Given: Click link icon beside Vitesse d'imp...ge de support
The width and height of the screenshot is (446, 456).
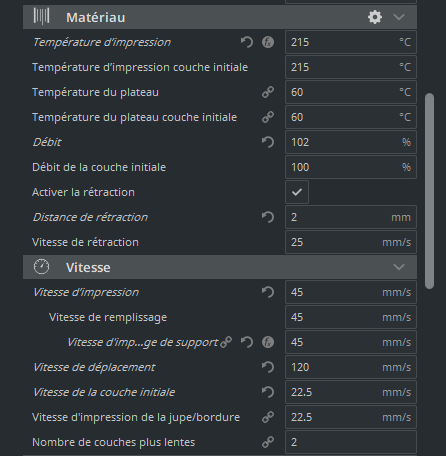Looking at the screenshot, I should point(226,342).
